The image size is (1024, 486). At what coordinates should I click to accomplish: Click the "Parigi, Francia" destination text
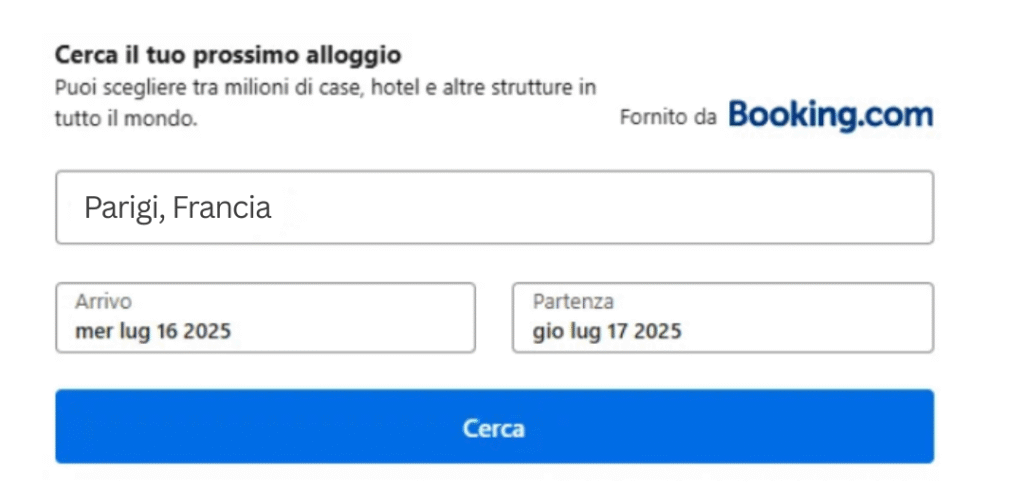pyautogui.click(x=178, y=208)
